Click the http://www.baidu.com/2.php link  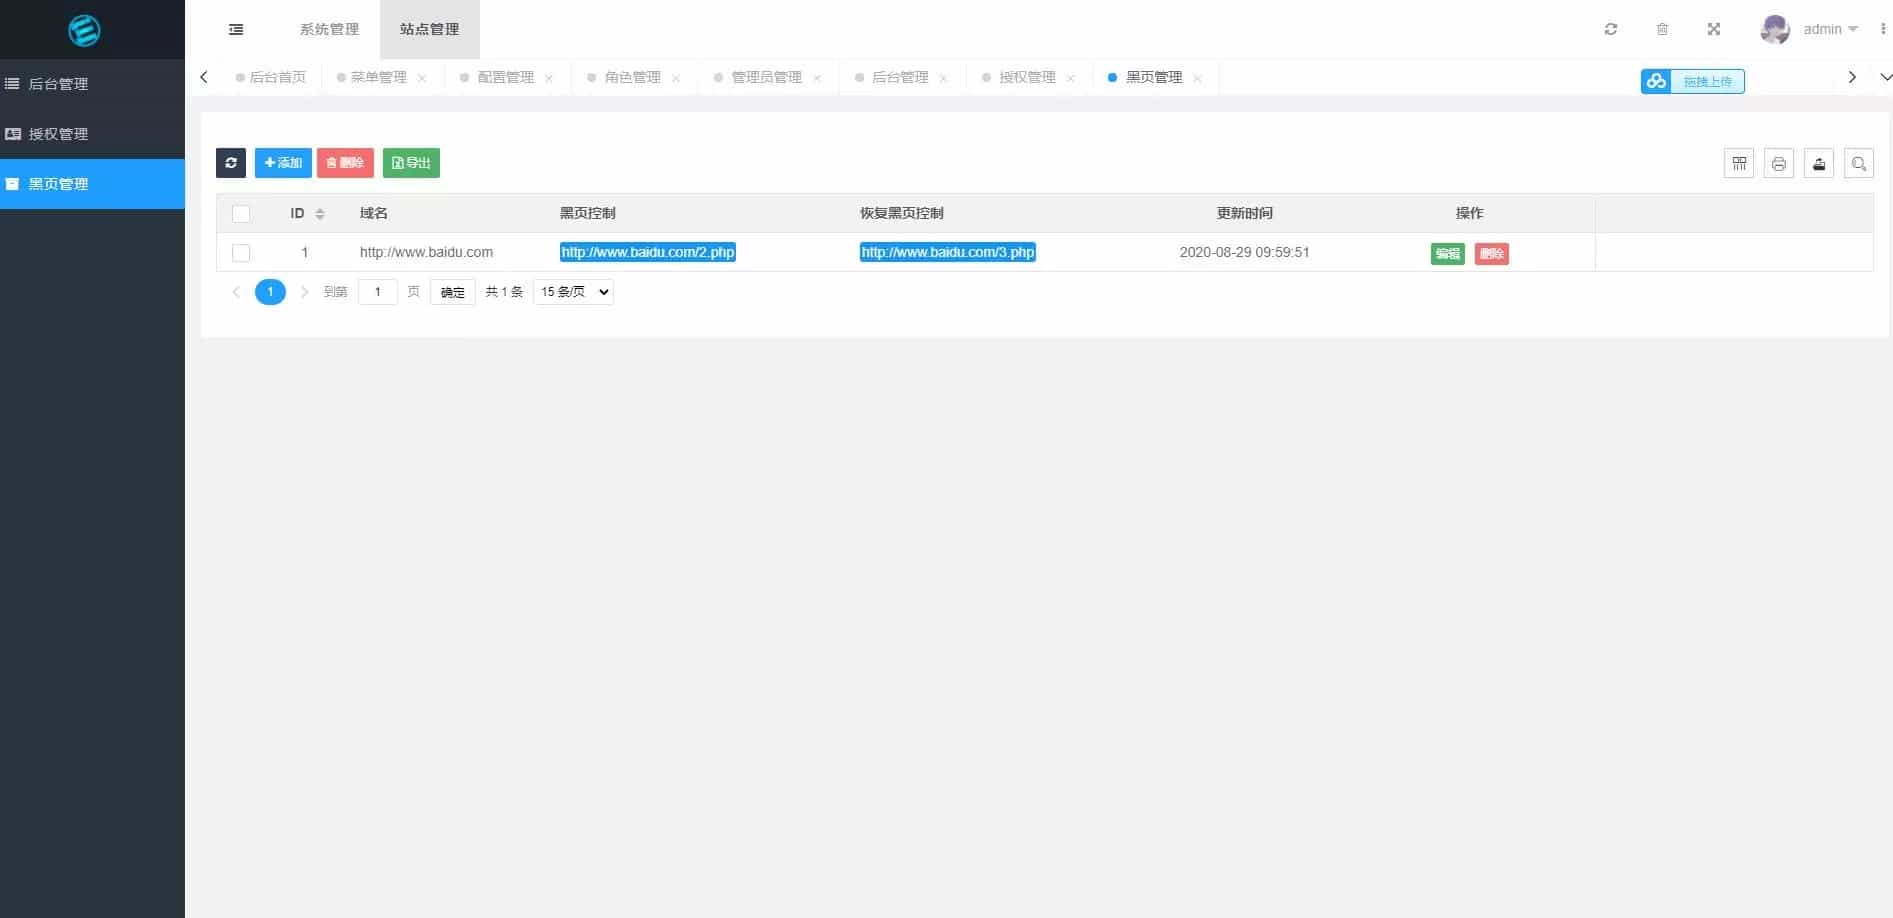(648, 252)
